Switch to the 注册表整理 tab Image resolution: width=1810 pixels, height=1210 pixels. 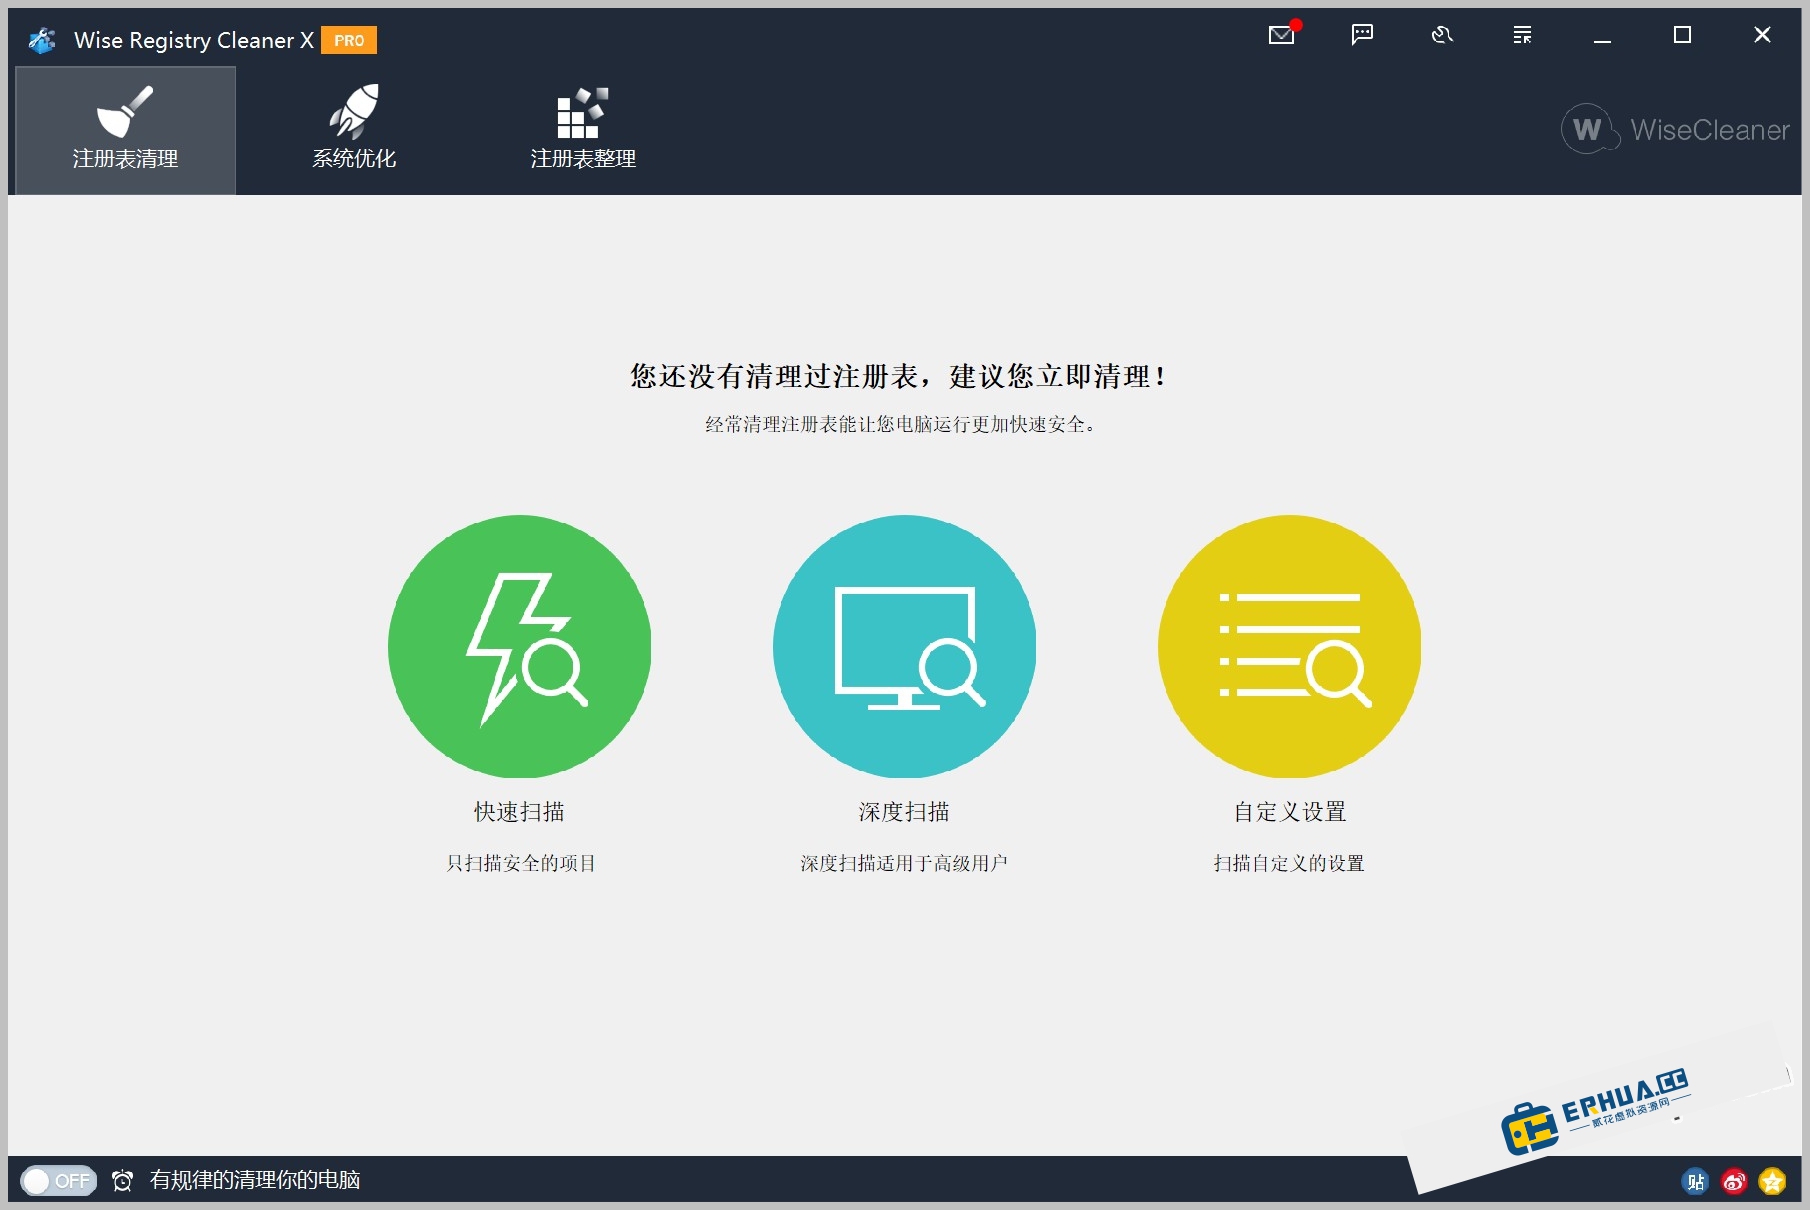click(x=583, y=128)
